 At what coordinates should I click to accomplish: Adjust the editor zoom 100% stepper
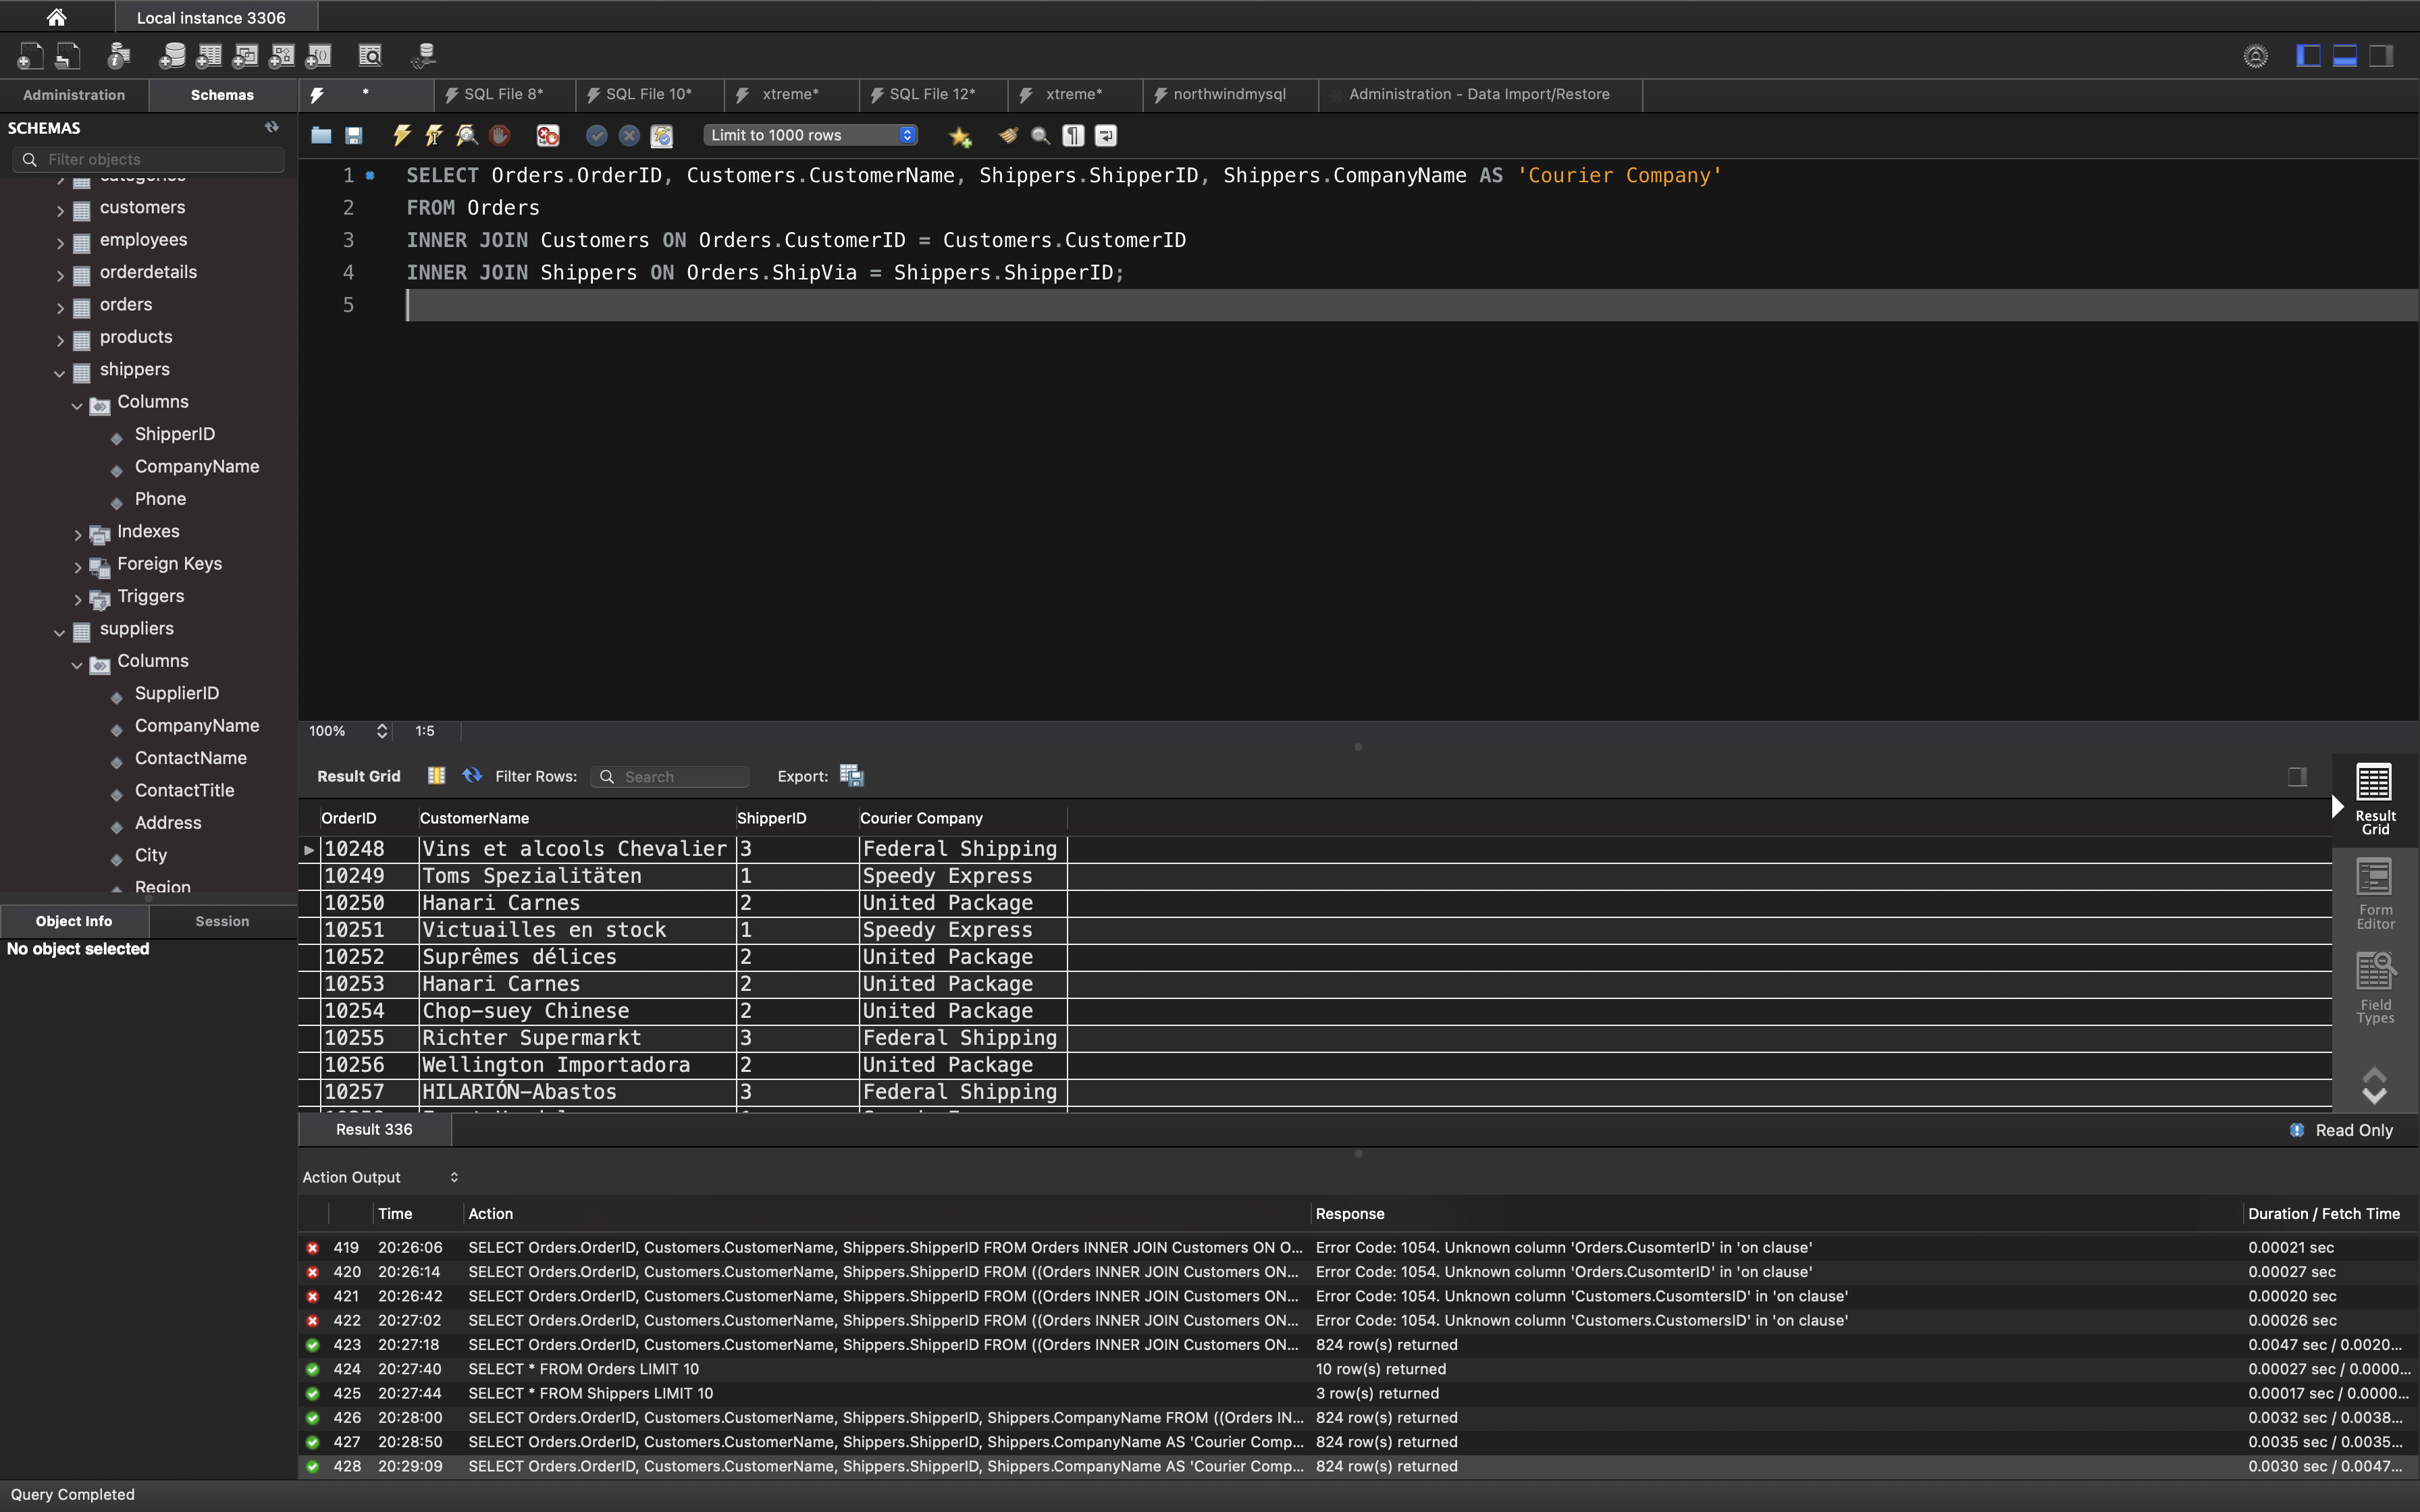click(x=381, y=731)
